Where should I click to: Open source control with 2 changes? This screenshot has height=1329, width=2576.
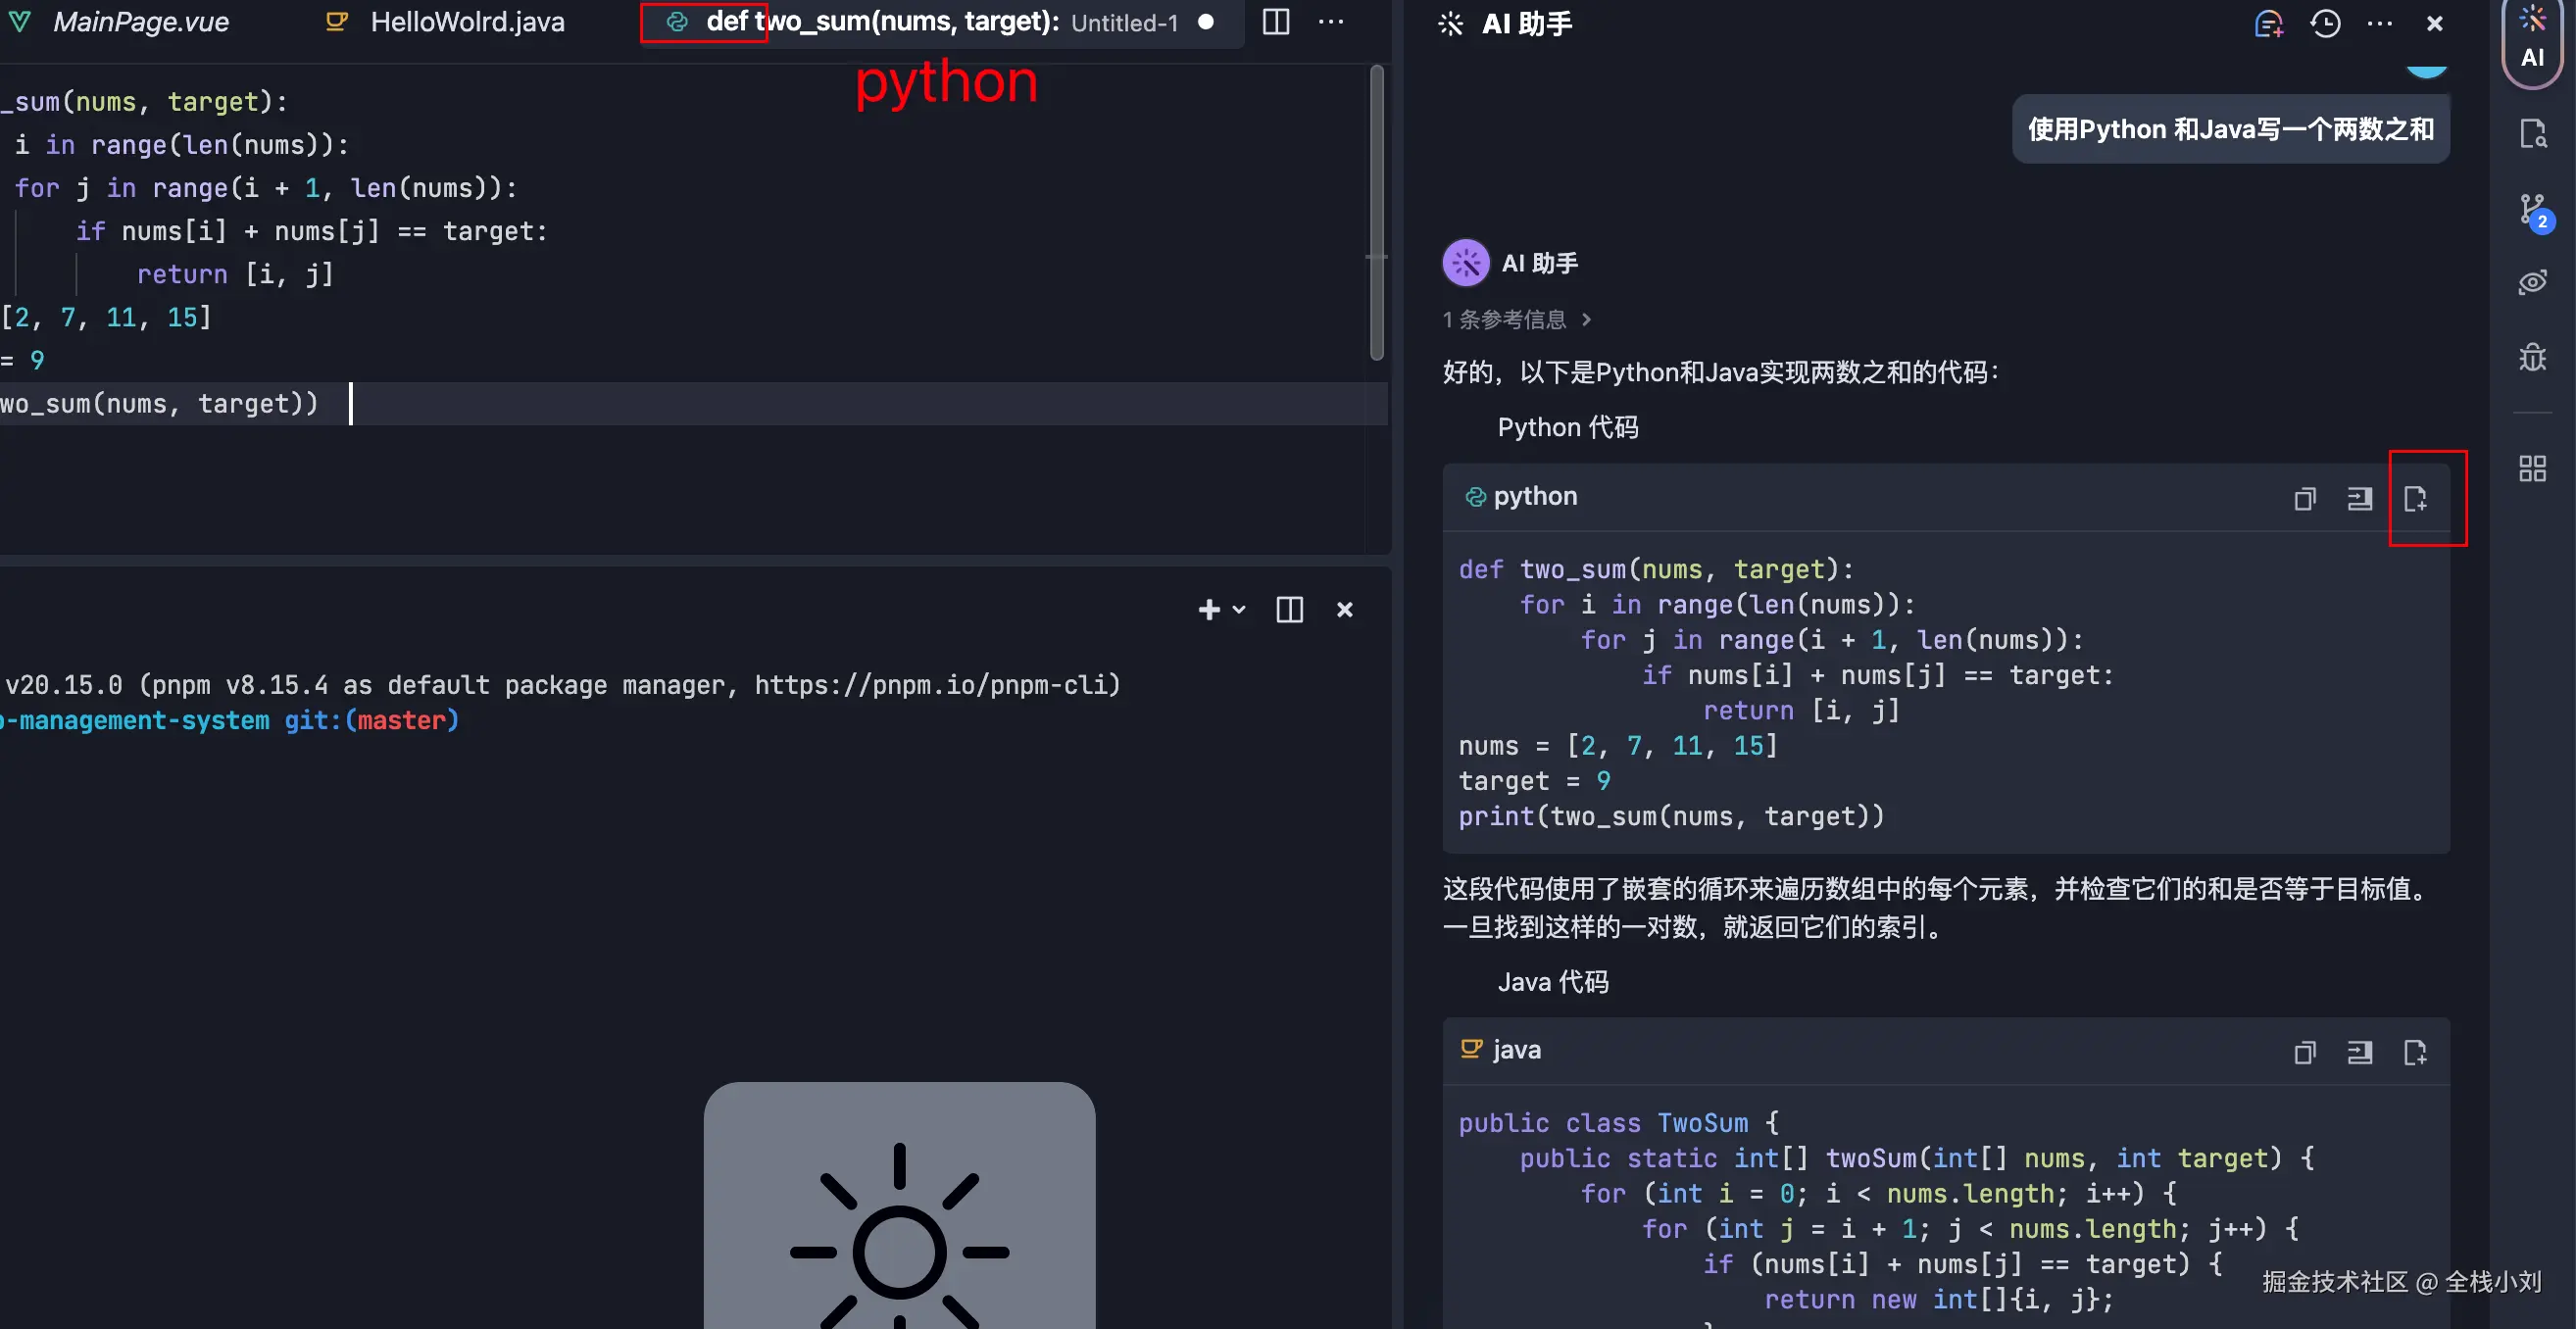pyautogui.click(x=2533, y=211)
